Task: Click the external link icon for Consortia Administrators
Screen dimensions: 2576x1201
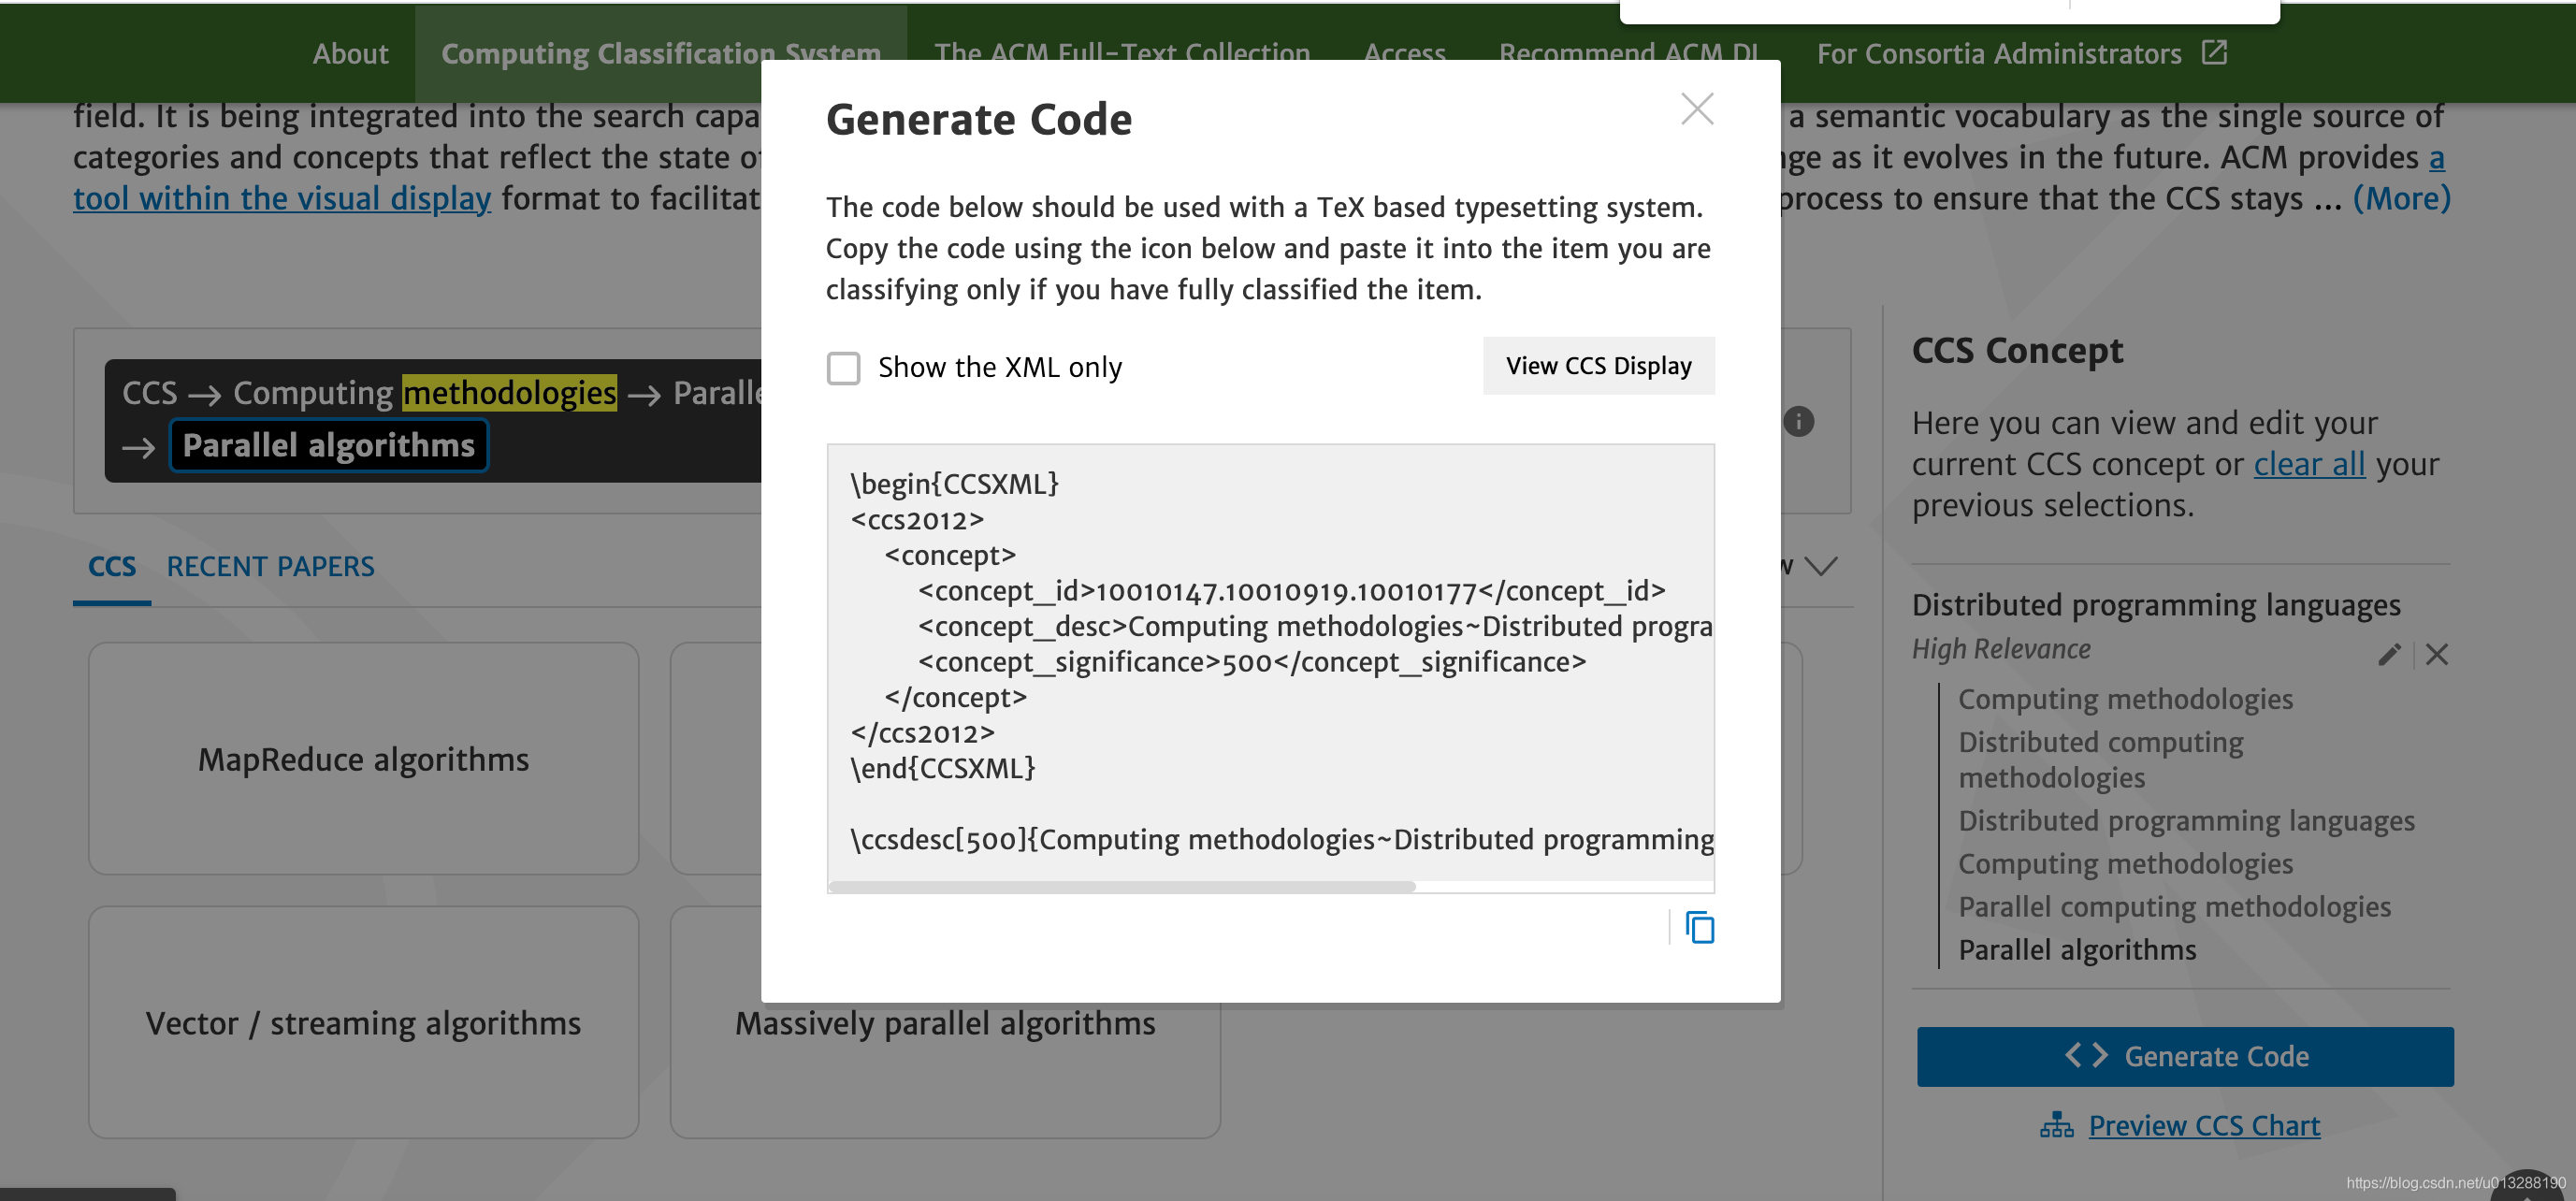Action: pos(2214,53)
